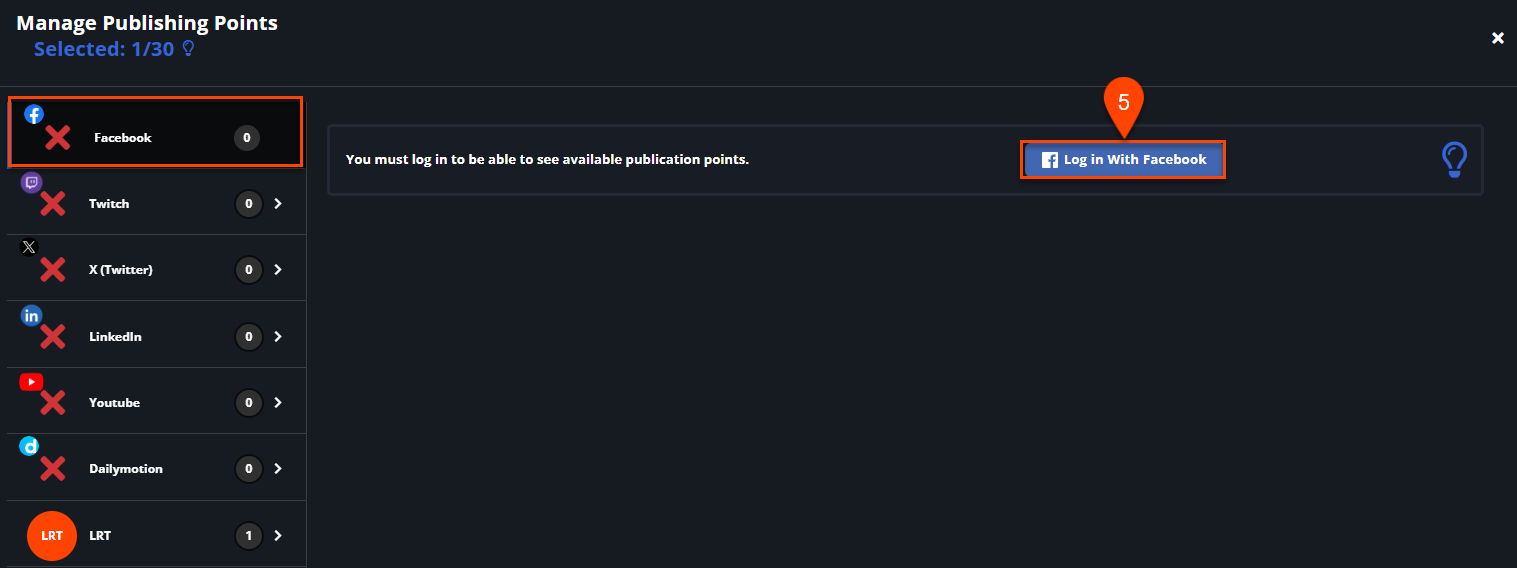Screen dimensions: 1517x568
Task: Open the Dailymotion platform entry
Action: tap(156, 468)
